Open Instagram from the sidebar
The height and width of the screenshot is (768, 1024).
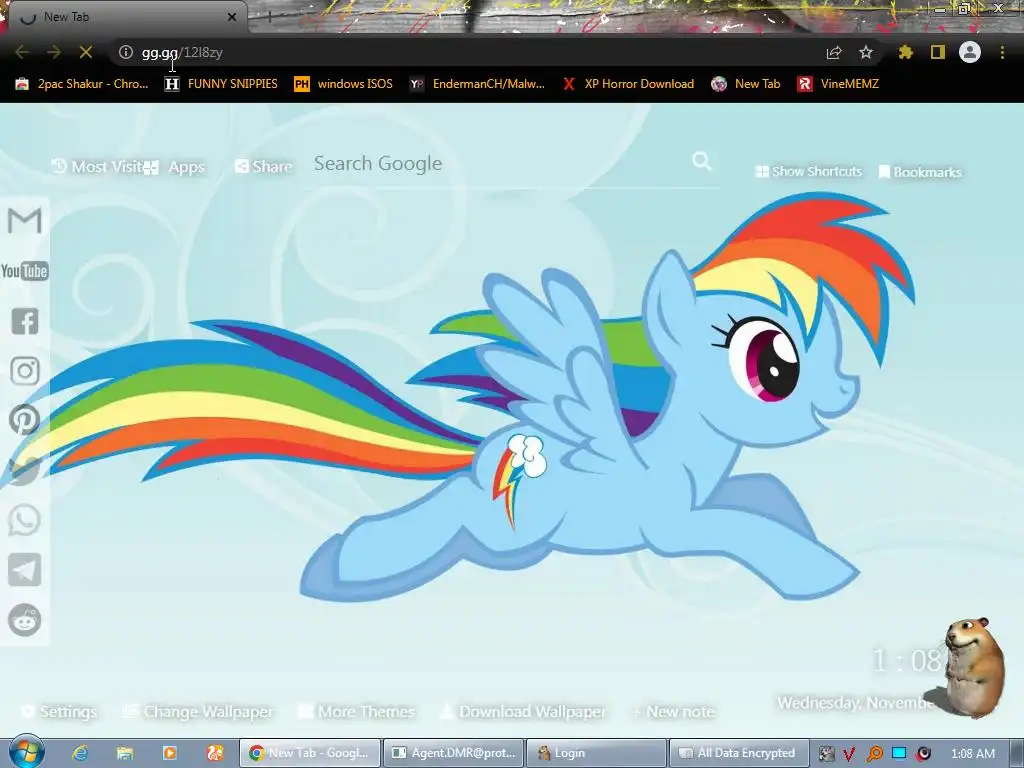pos(25,371)
